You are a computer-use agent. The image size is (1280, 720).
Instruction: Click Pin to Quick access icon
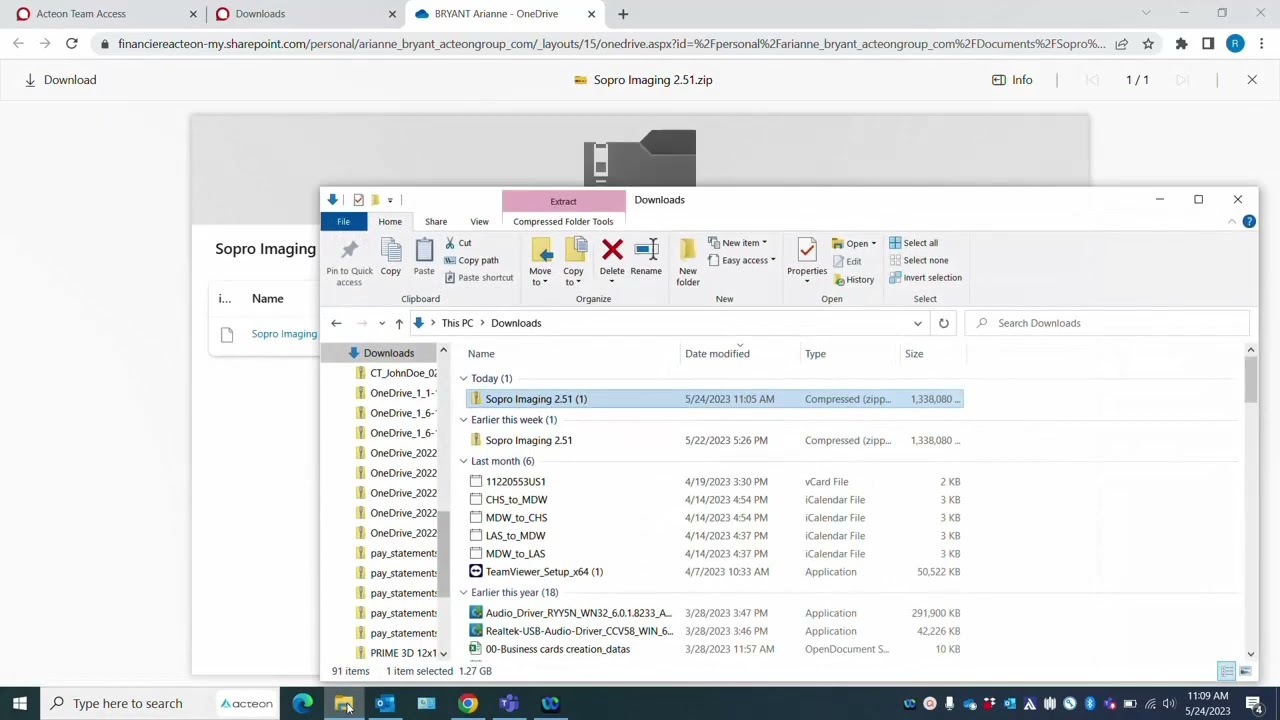tap(349, 249)
